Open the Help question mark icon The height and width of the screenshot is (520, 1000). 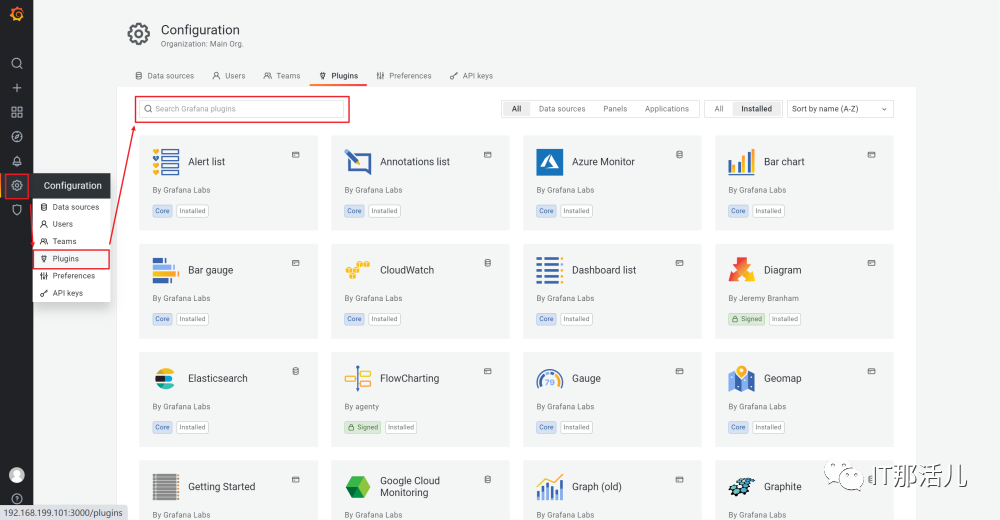pos(17,498)
